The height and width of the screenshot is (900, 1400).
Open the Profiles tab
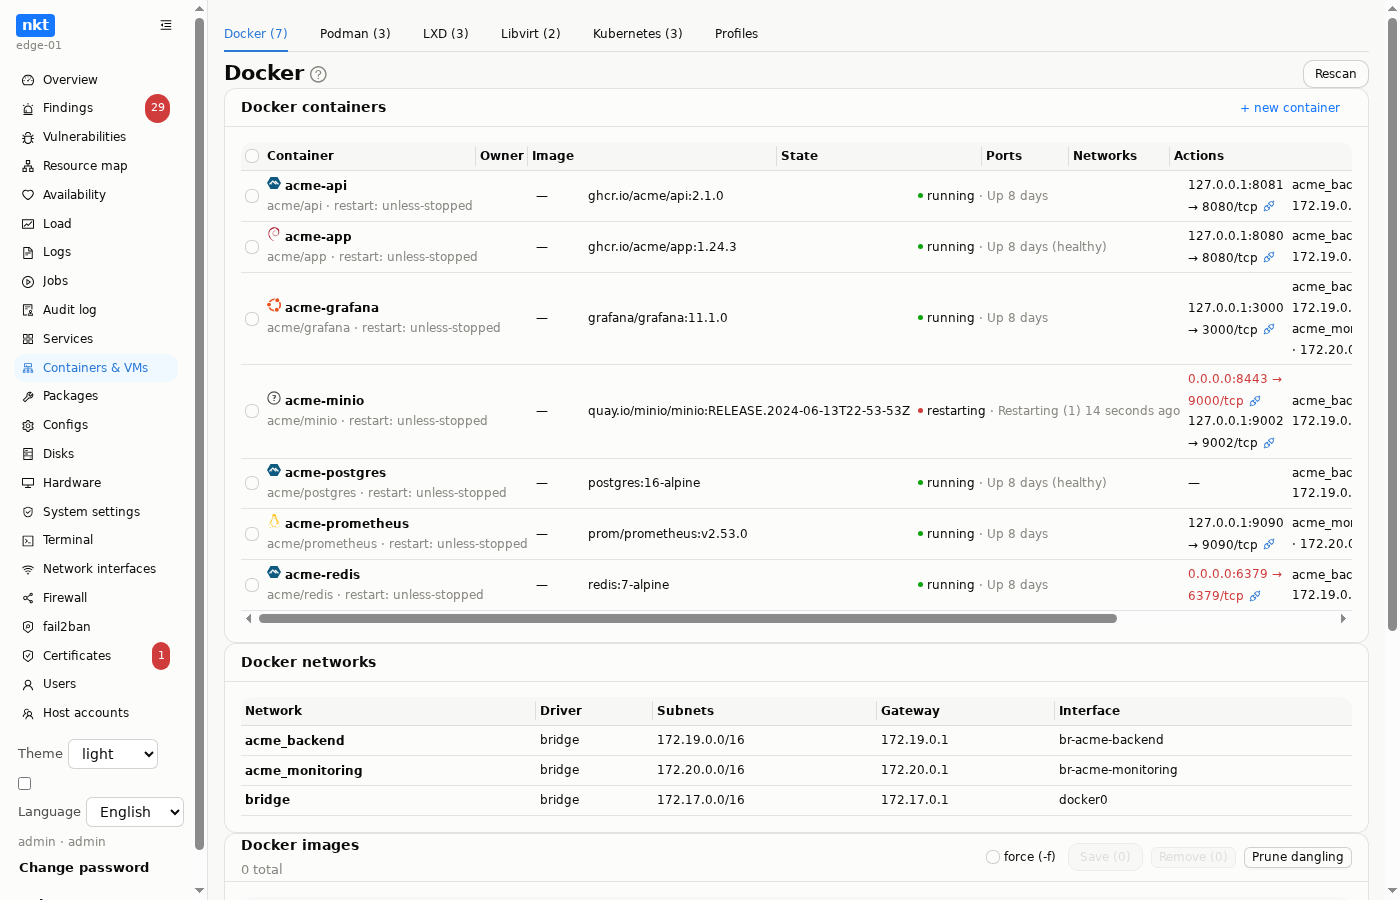point(736,34)
